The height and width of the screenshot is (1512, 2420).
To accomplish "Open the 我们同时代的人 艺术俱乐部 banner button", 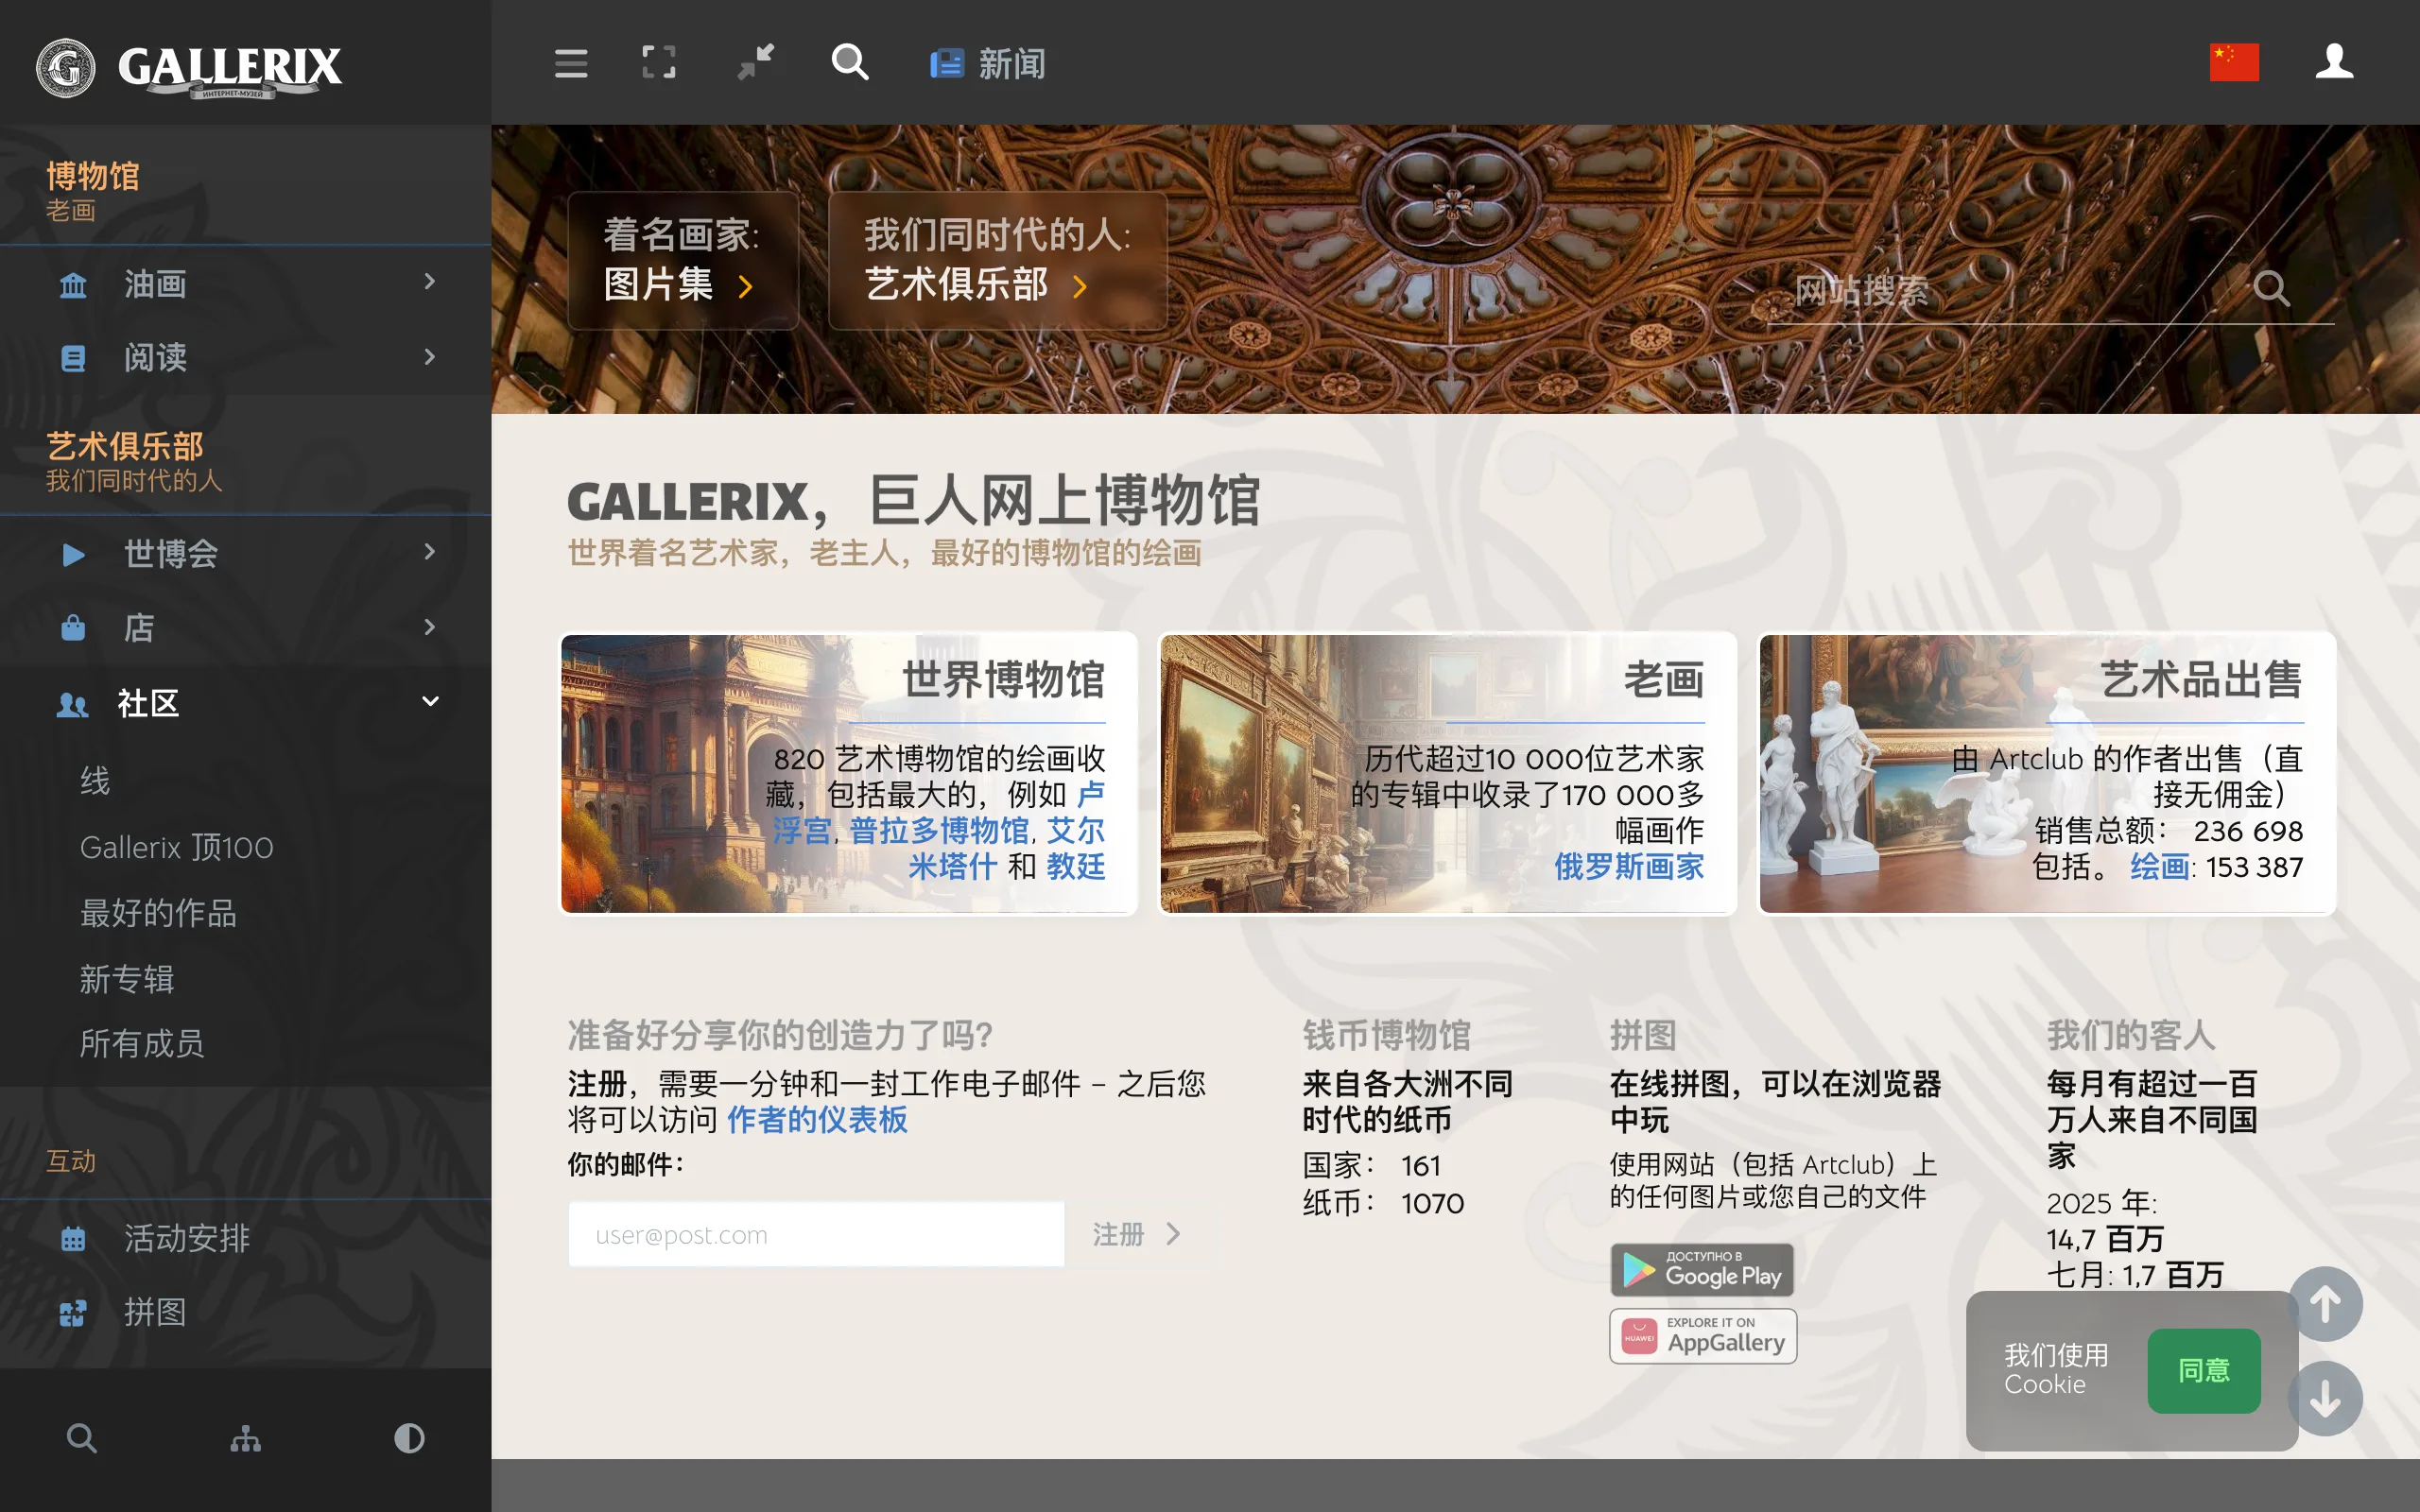I will coord(998,260).
